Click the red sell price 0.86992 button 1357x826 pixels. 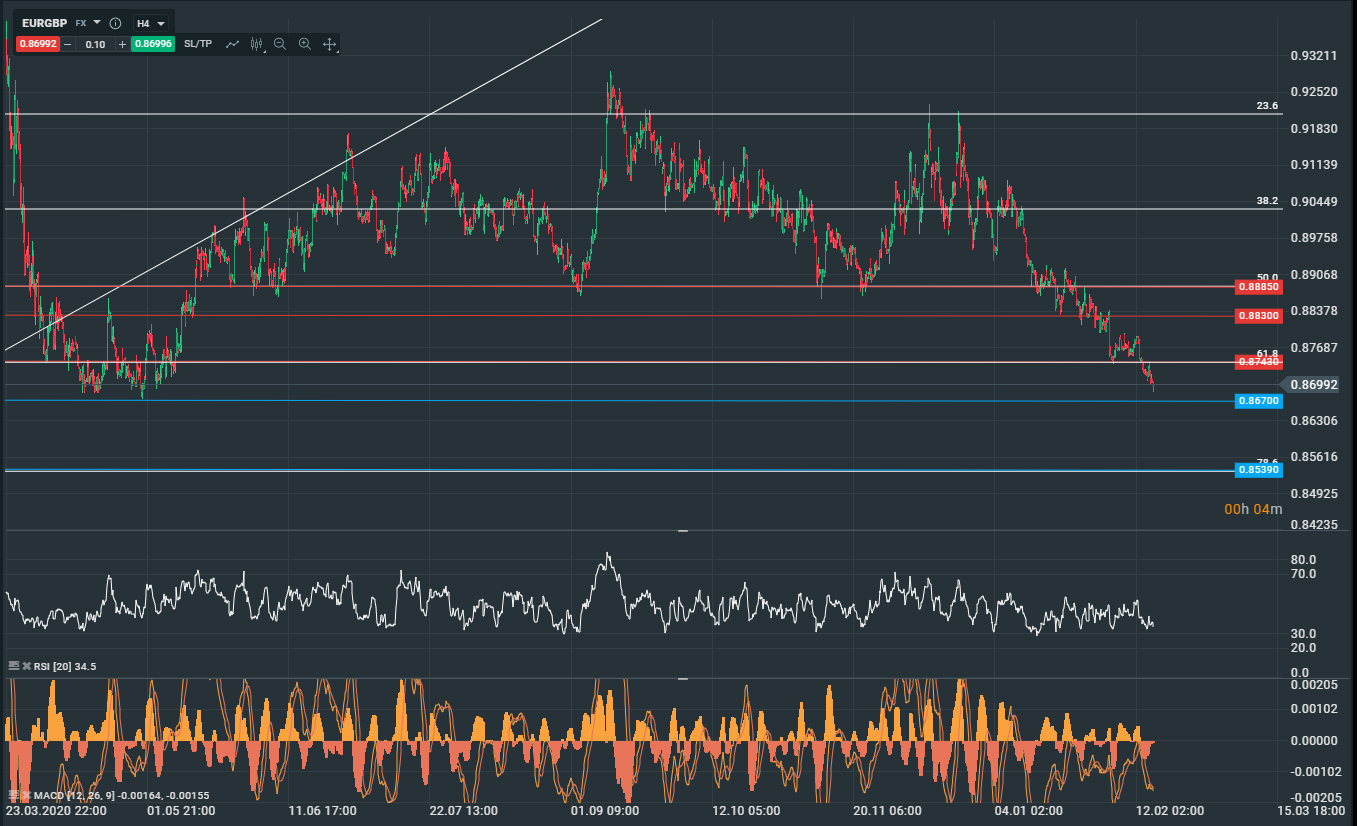click(39, 44)
